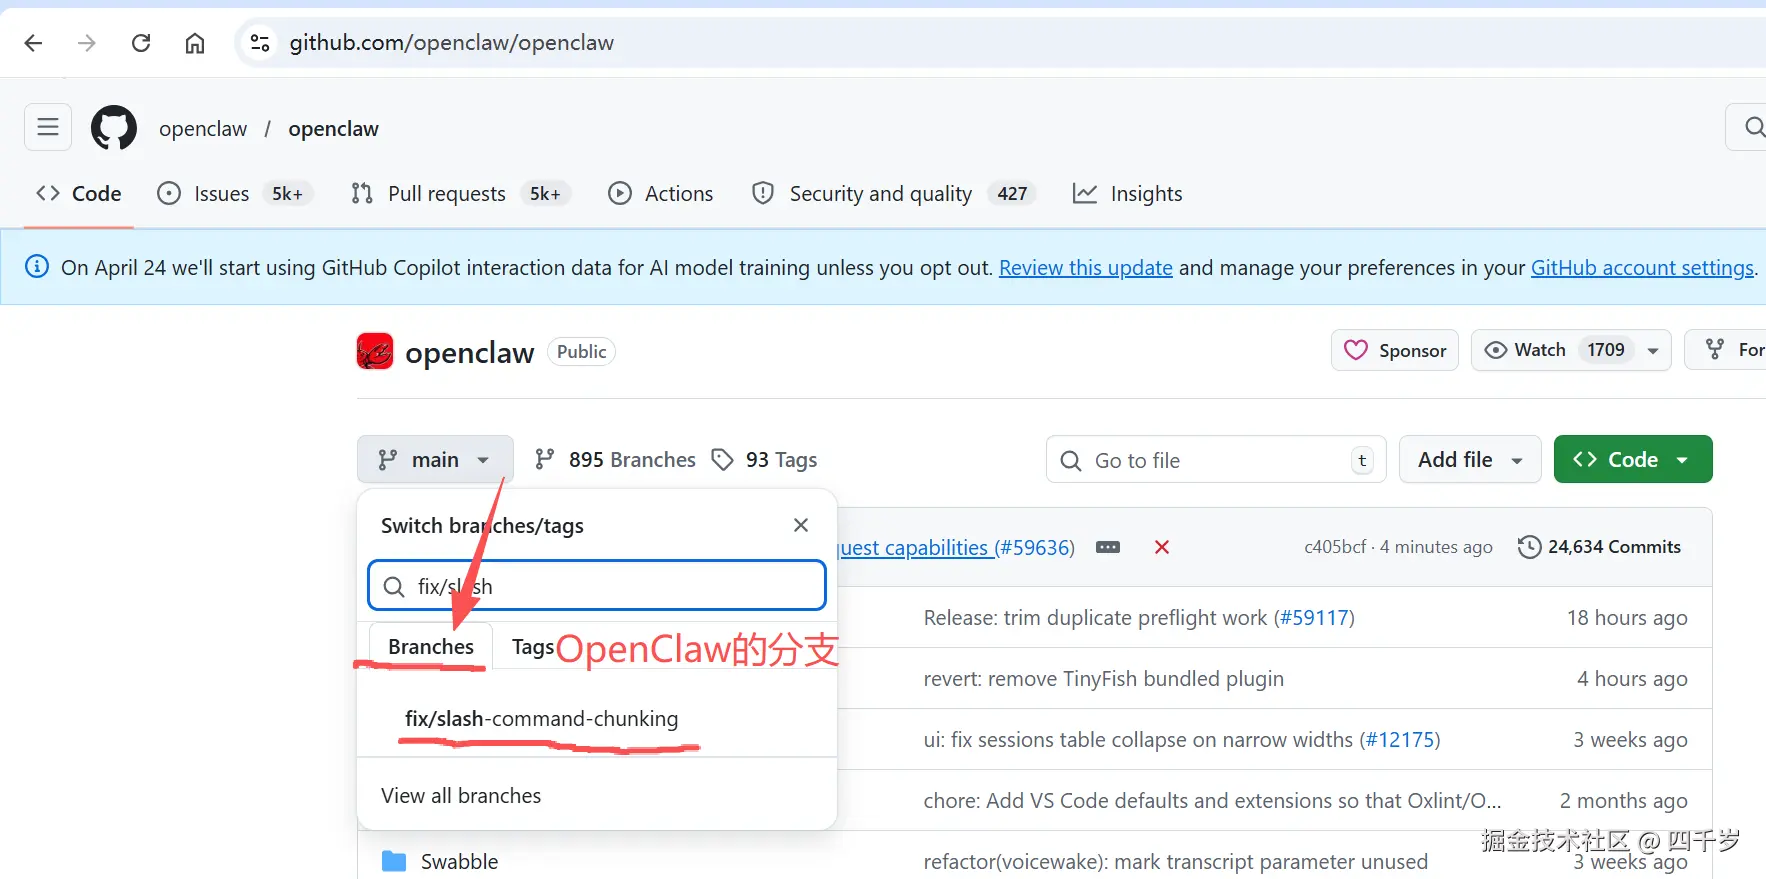Open the chore Add VS Code defaults commit
Screen dimensions: 1766x879
point(1212,801)
